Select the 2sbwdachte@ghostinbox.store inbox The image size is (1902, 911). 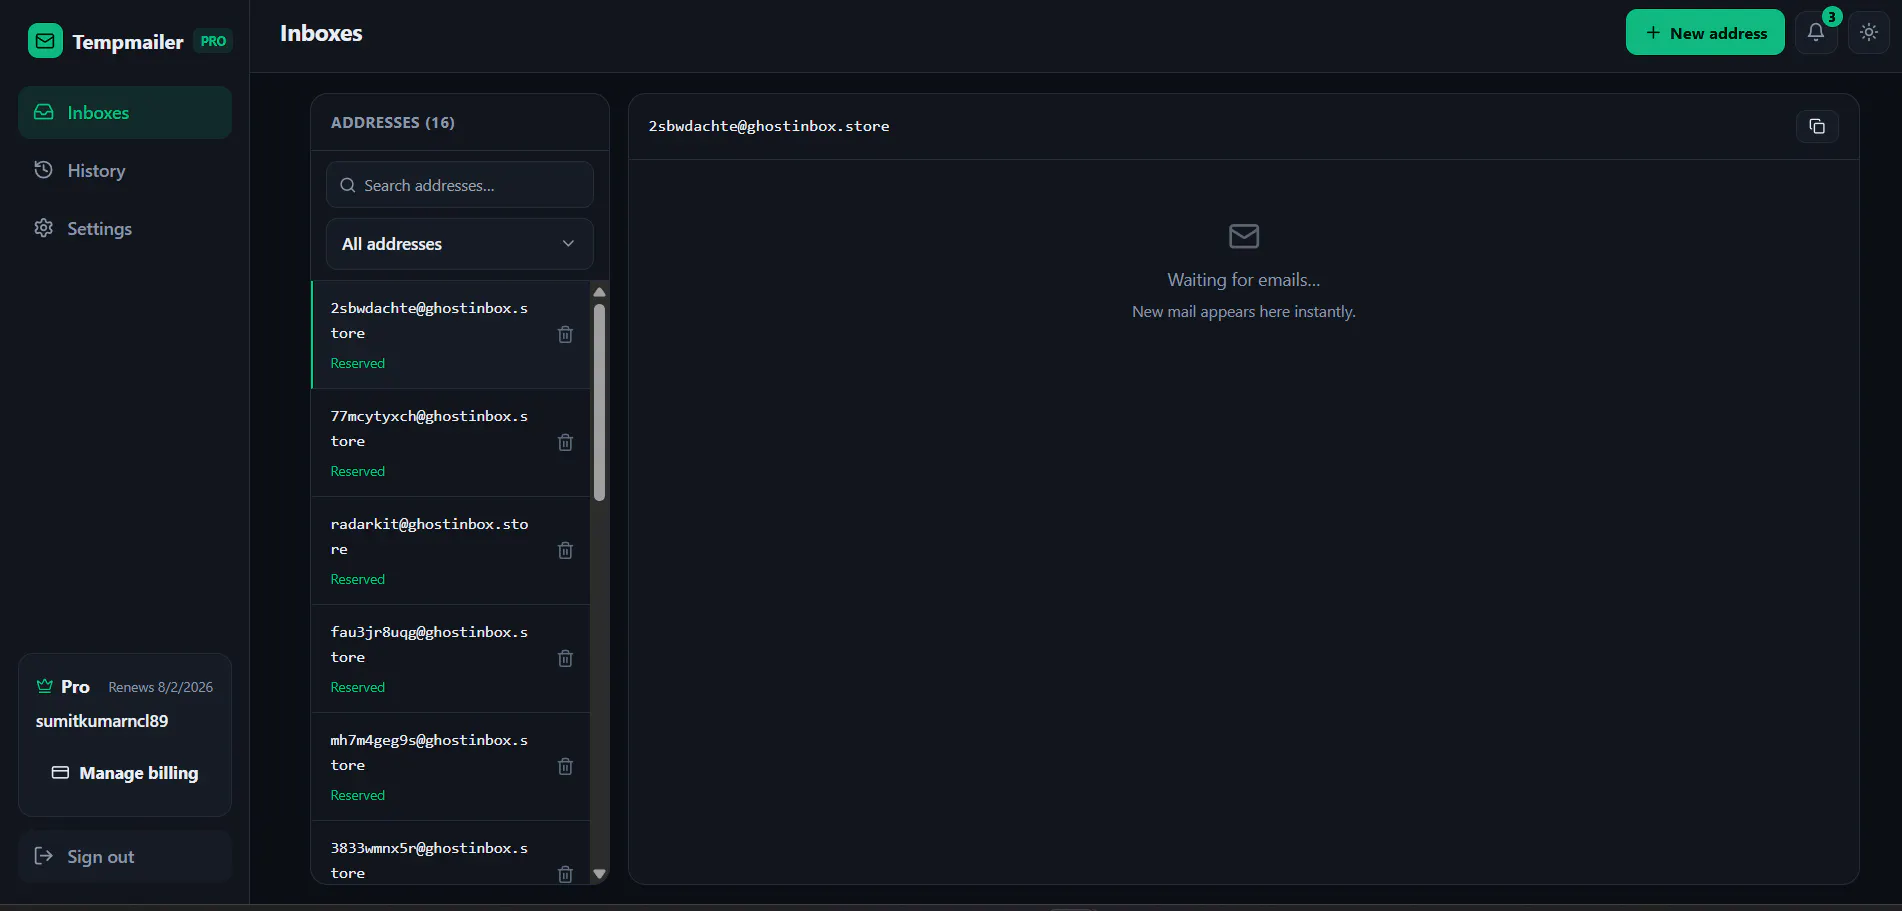click(450, 335)
